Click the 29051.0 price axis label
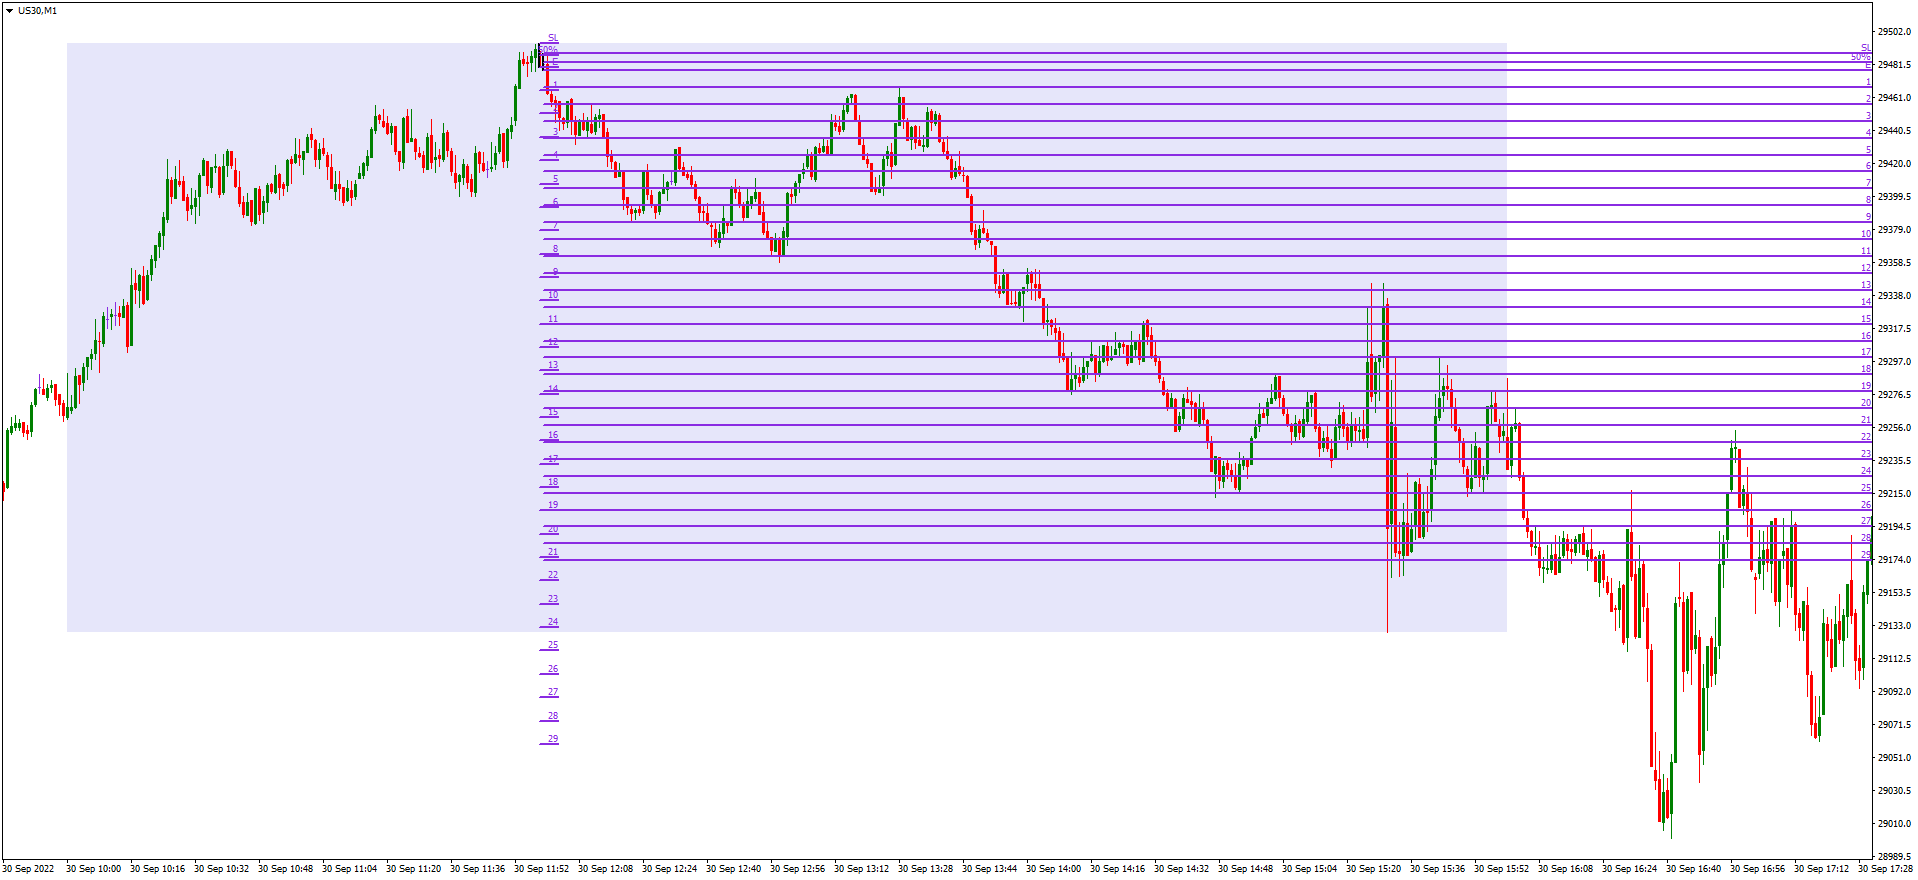 point(1894,758)
